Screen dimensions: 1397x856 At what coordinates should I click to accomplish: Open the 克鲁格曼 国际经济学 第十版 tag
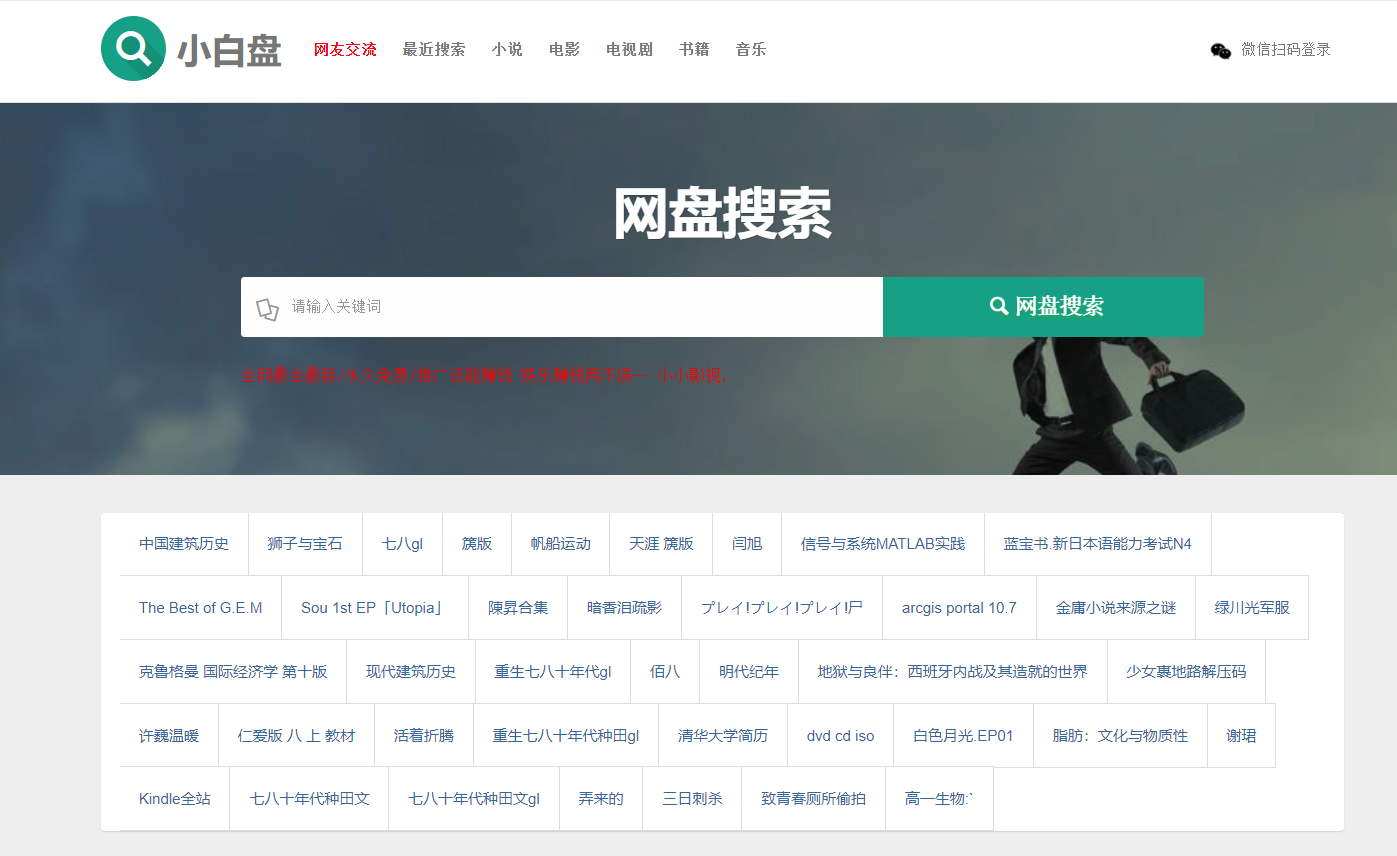click(233, 672)
